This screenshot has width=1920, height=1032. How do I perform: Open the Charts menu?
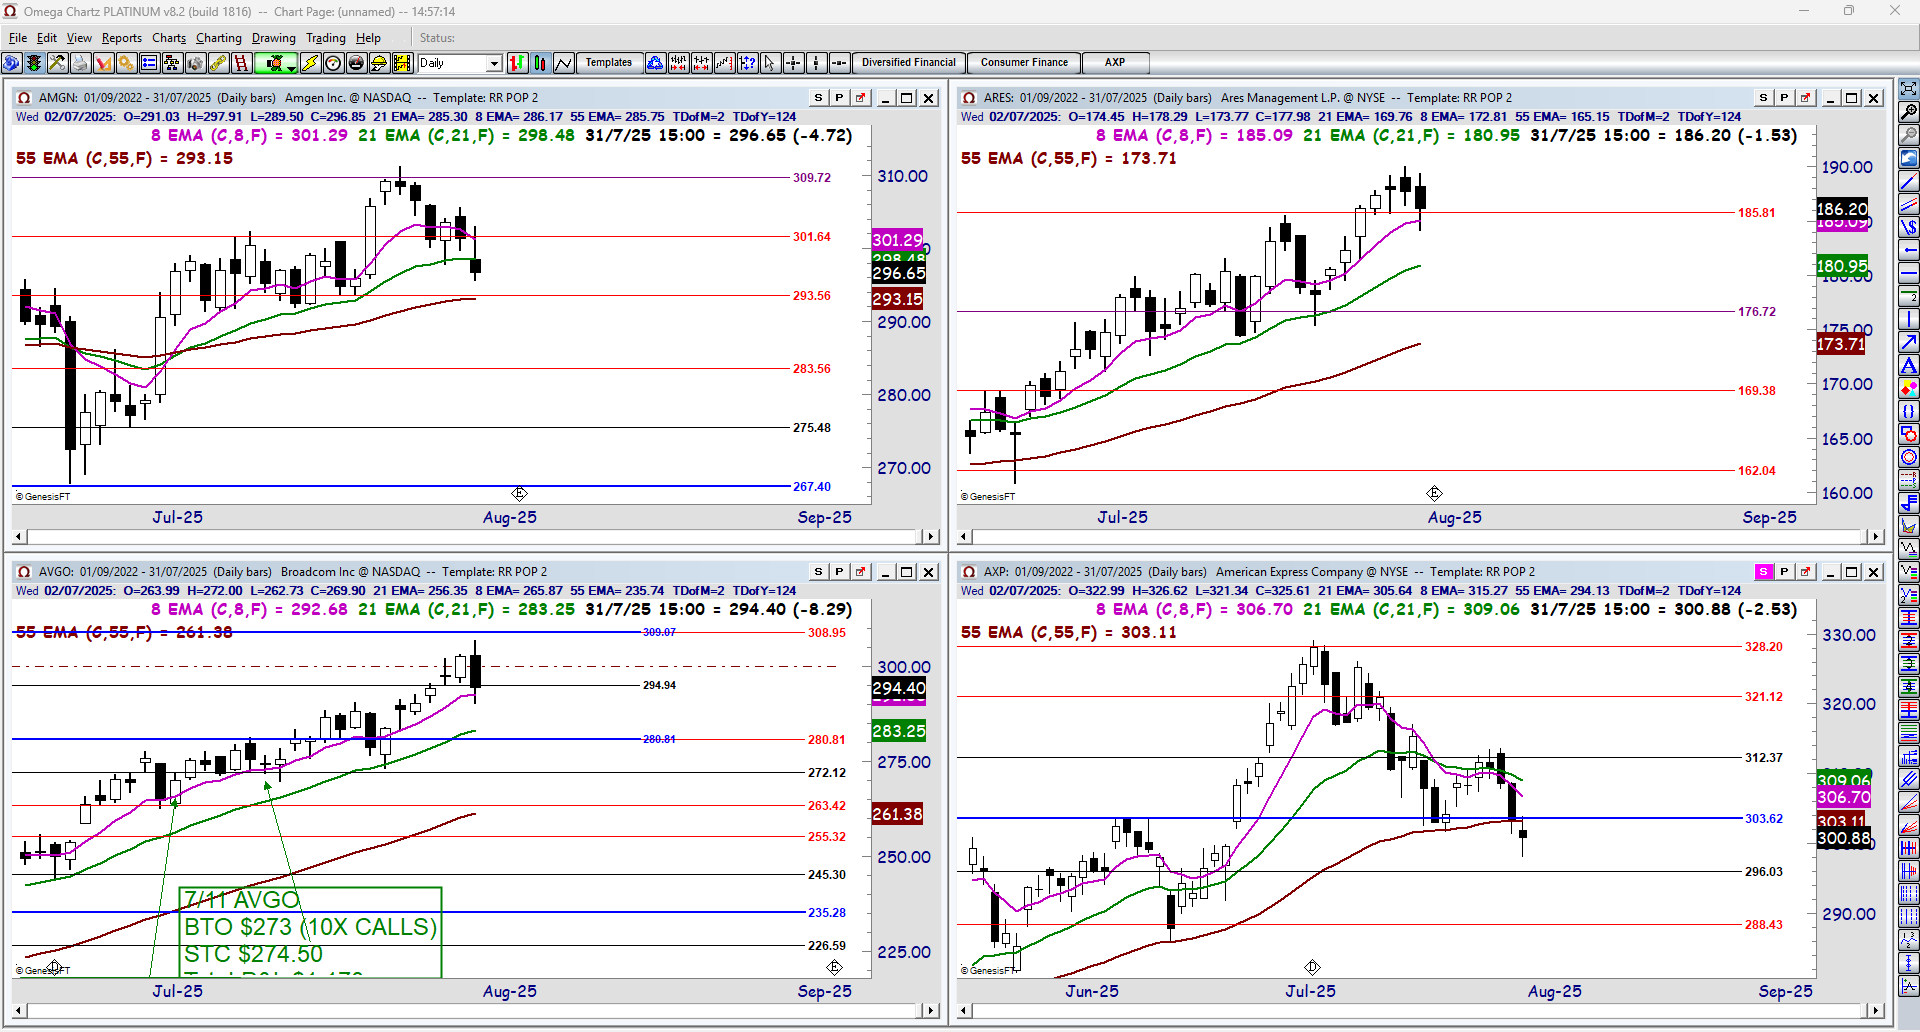click(169, 38)
